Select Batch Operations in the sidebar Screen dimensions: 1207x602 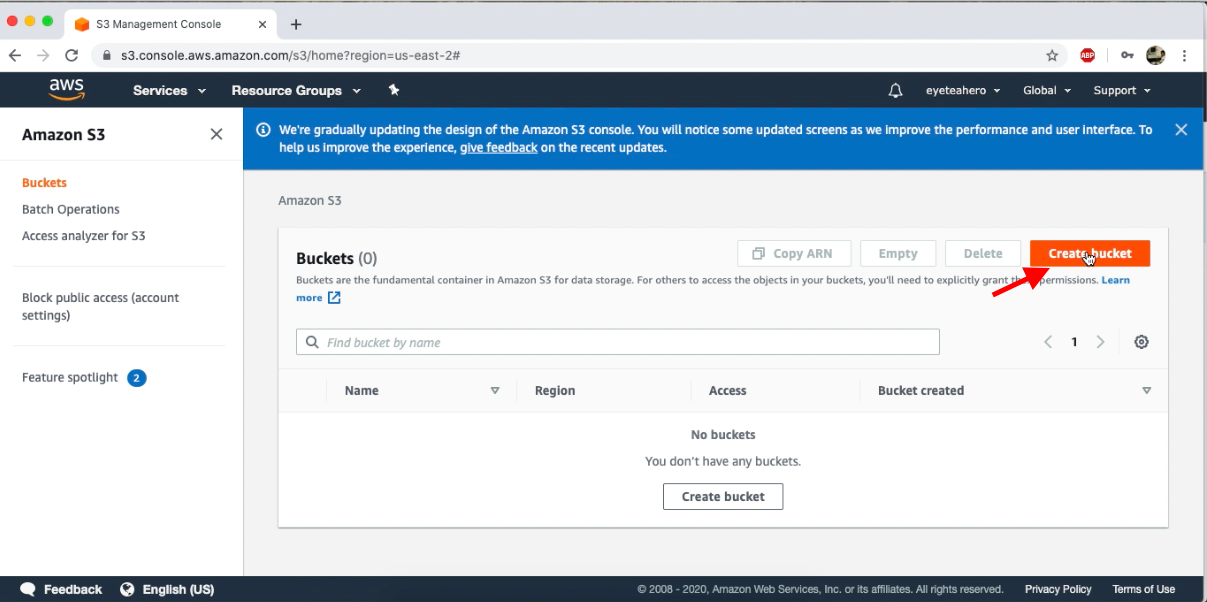coord(70,209)
